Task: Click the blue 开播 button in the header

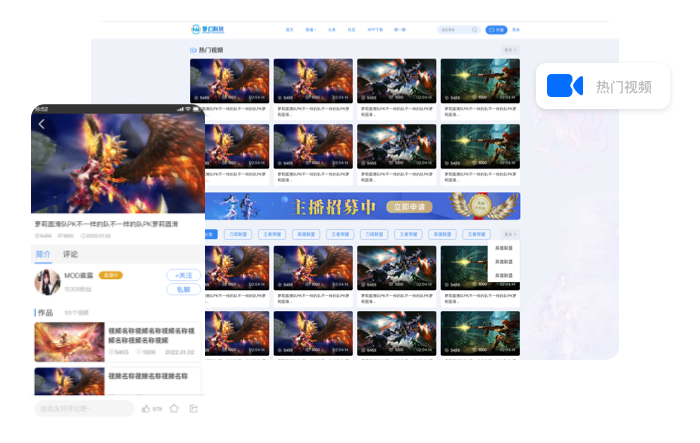Action: (x=496, y=30)
